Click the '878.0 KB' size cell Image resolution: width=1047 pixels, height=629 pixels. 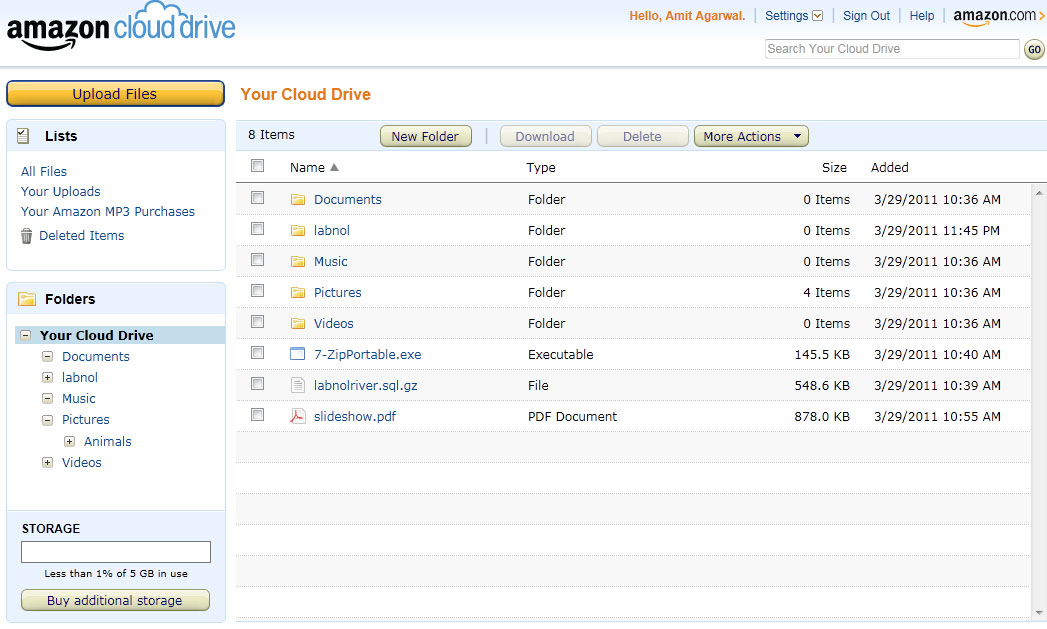822,417
